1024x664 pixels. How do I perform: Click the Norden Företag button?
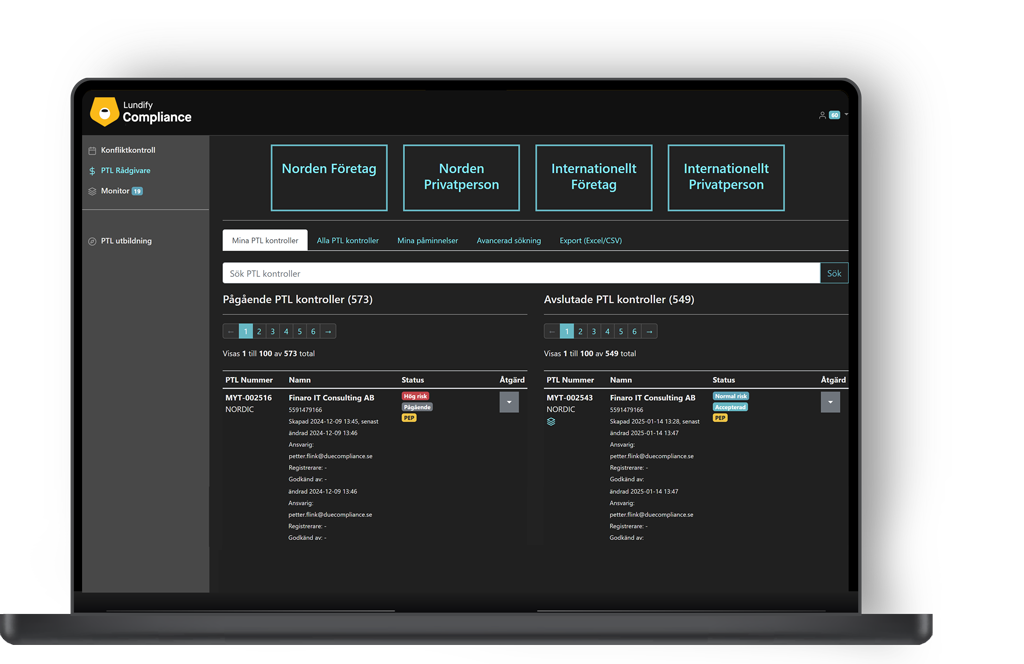coord(329,178)
